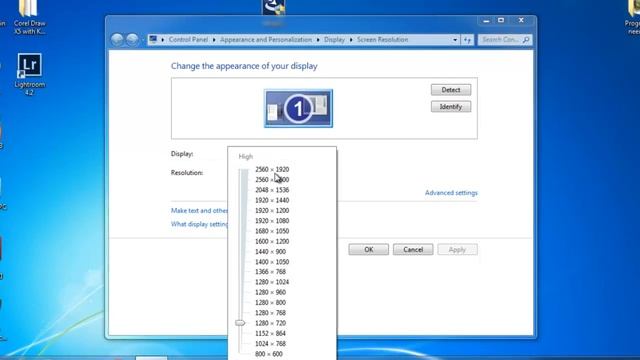This screenshot has height=360, width=640.
Task: Click the resolution slider handle
Action: 240,323
